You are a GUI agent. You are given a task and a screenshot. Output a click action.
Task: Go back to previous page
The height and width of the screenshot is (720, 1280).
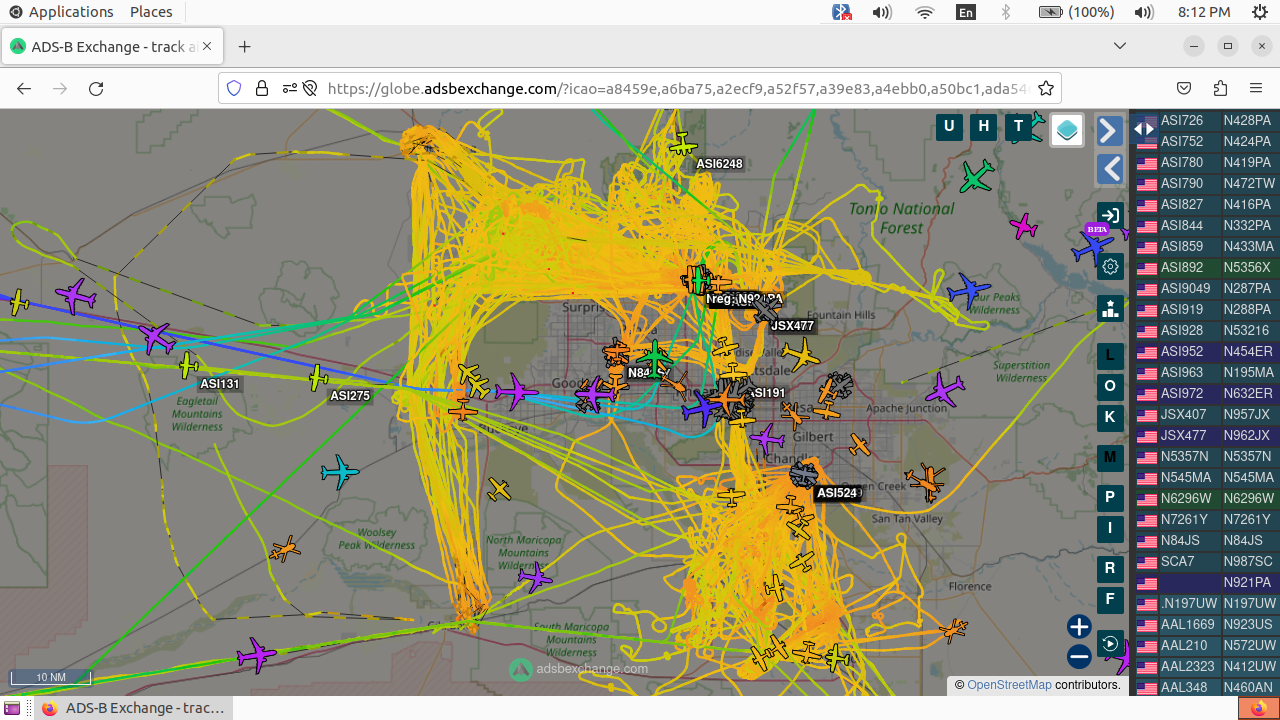tap(24, 88)
